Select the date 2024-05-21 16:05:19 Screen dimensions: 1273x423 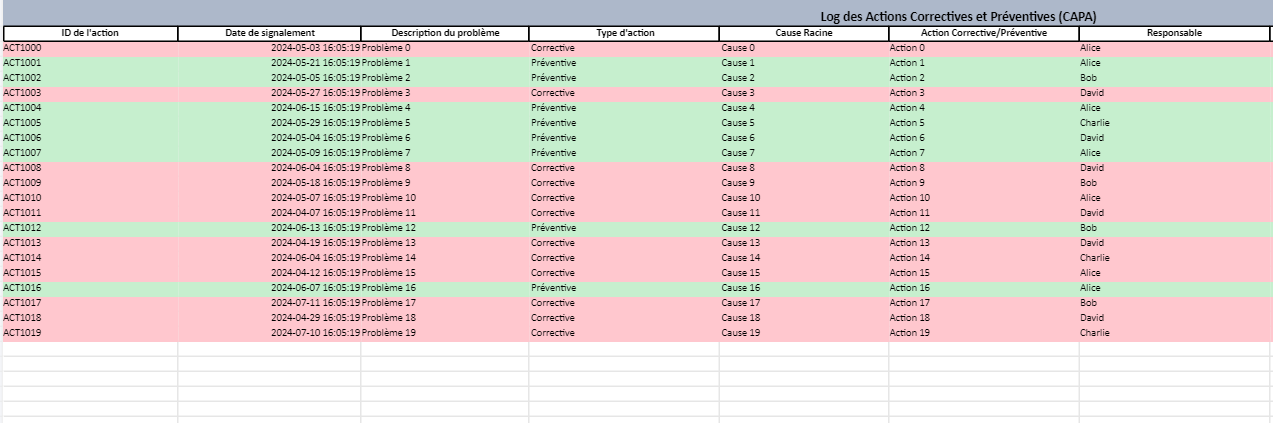315,63
